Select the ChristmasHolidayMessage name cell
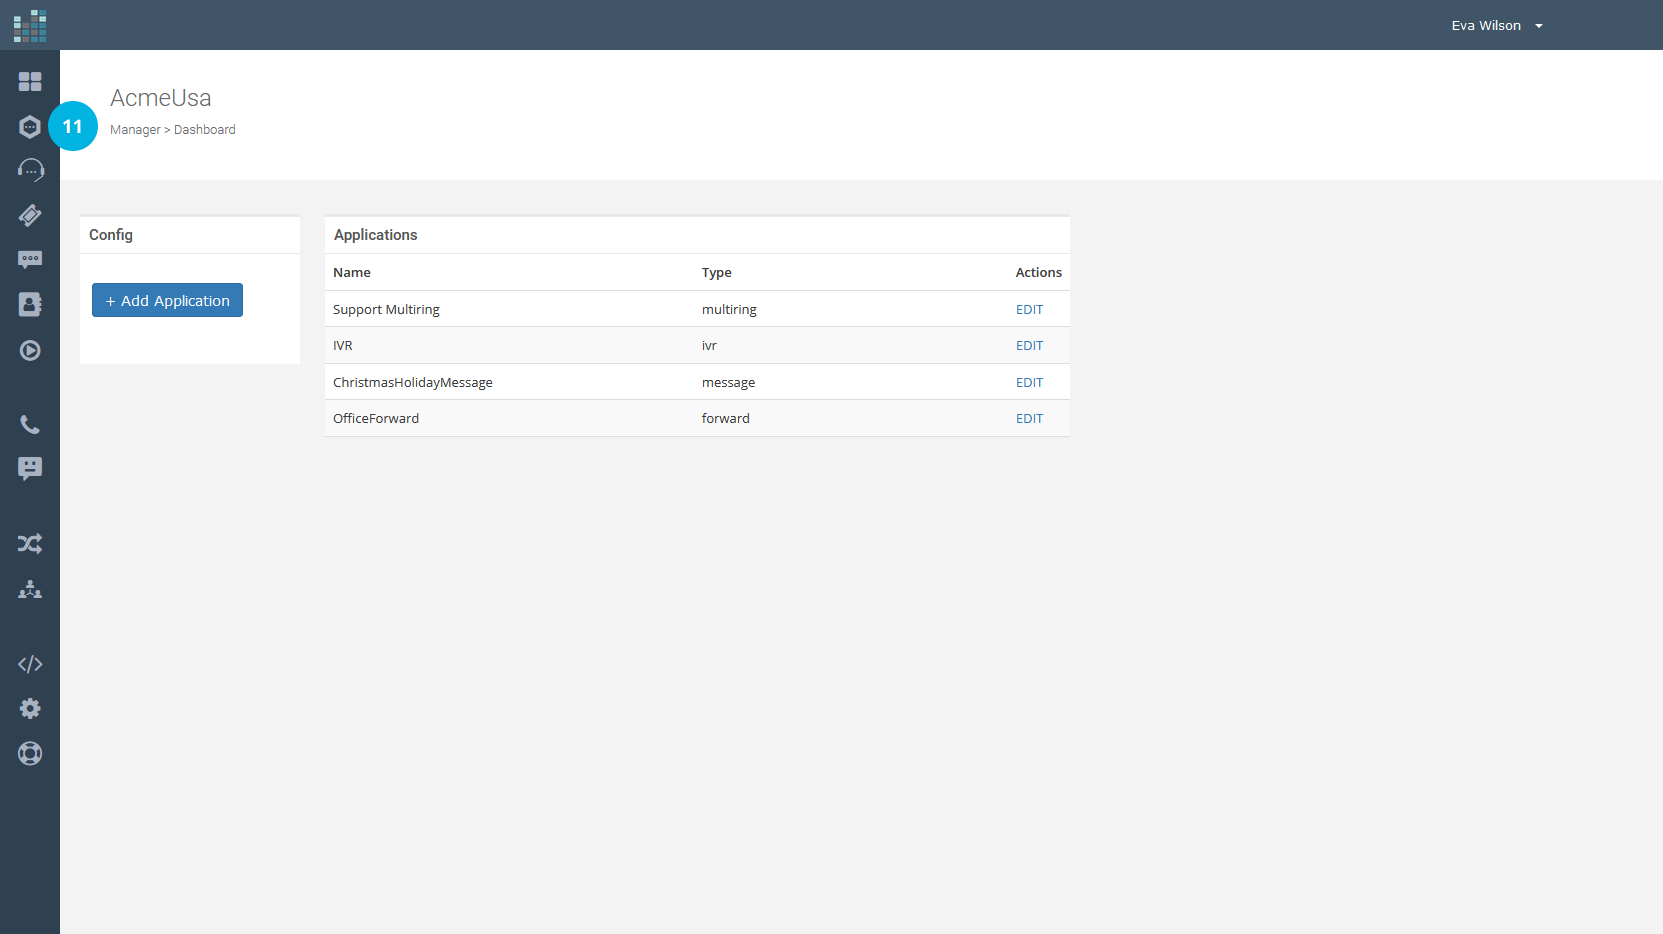The width and height of the screenshot is (1663, 934). coord(413,383)
